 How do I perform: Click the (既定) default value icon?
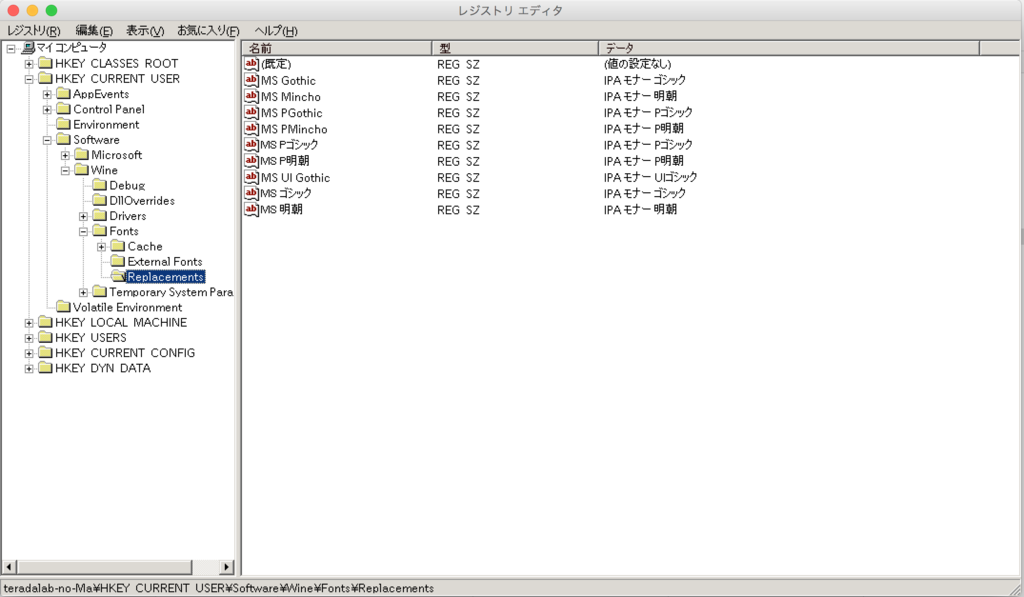tap(251, 63)
